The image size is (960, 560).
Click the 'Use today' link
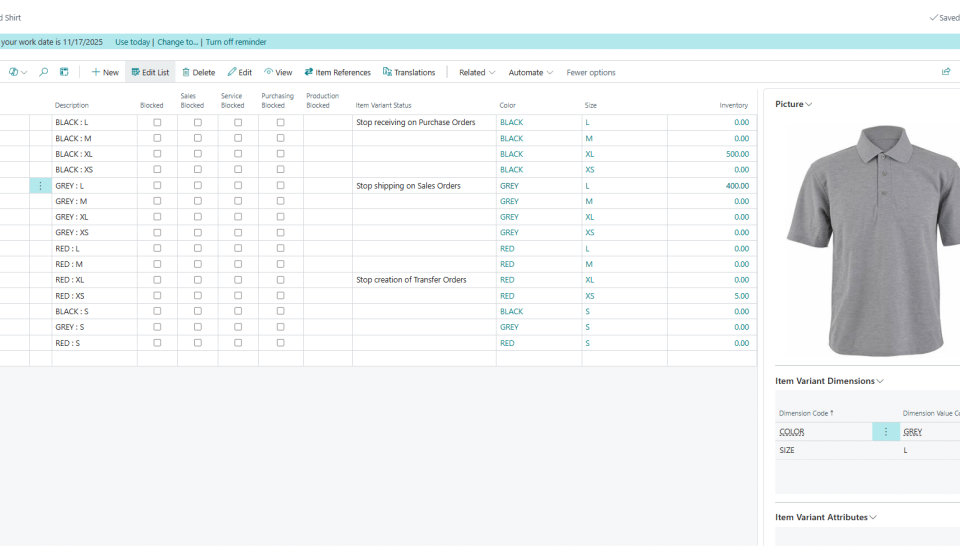click(132, 42)
